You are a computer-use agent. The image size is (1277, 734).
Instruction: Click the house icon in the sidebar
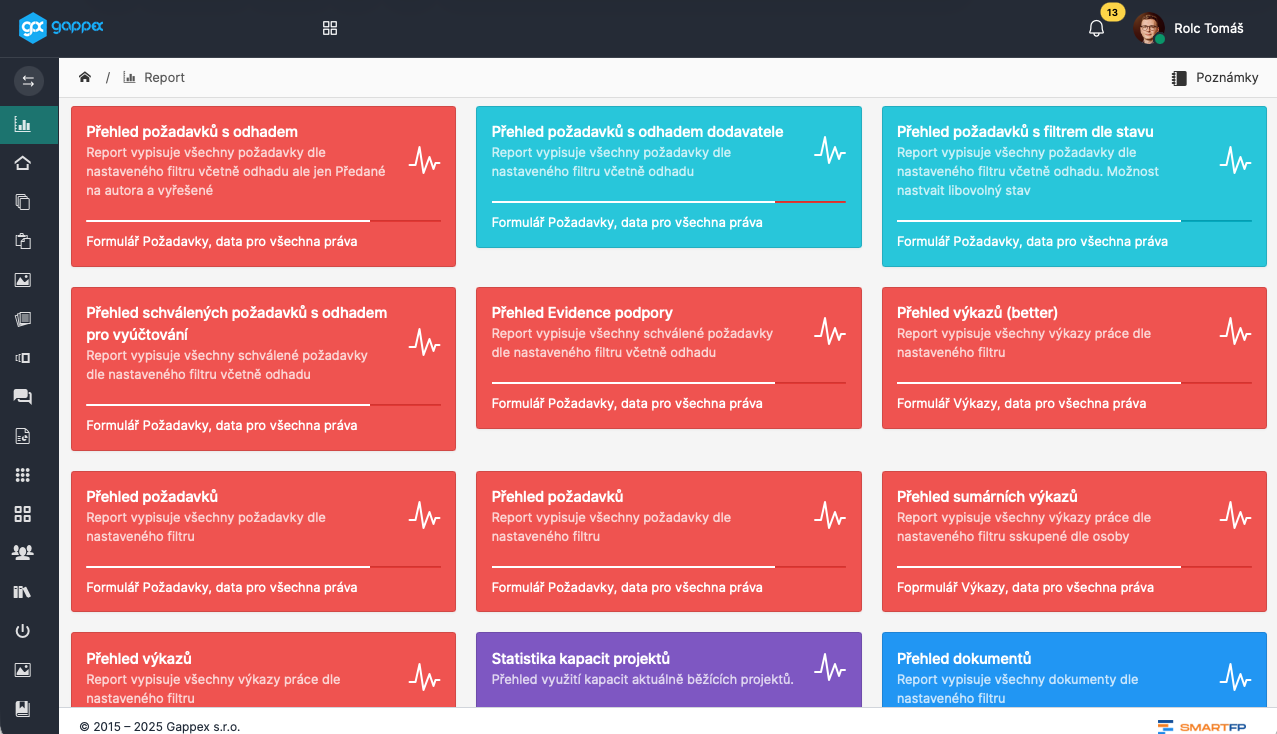[23, 164]
